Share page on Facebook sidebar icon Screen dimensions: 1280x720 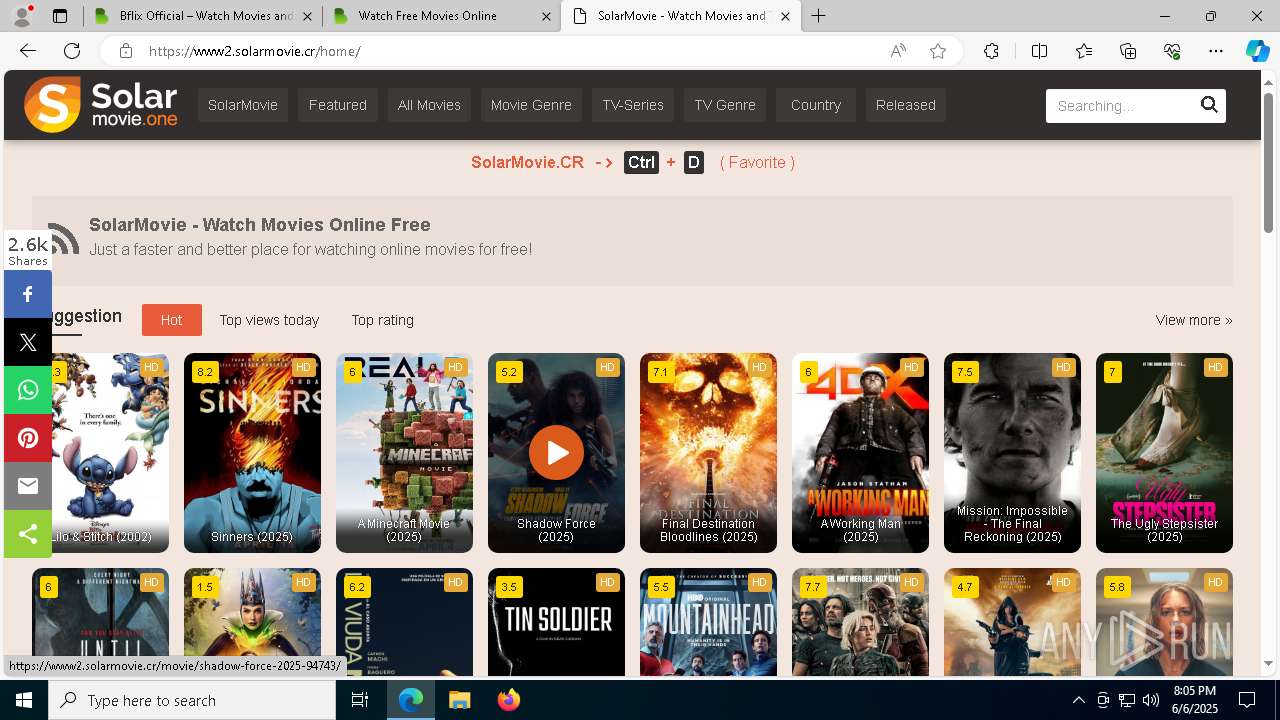(28, 294)
